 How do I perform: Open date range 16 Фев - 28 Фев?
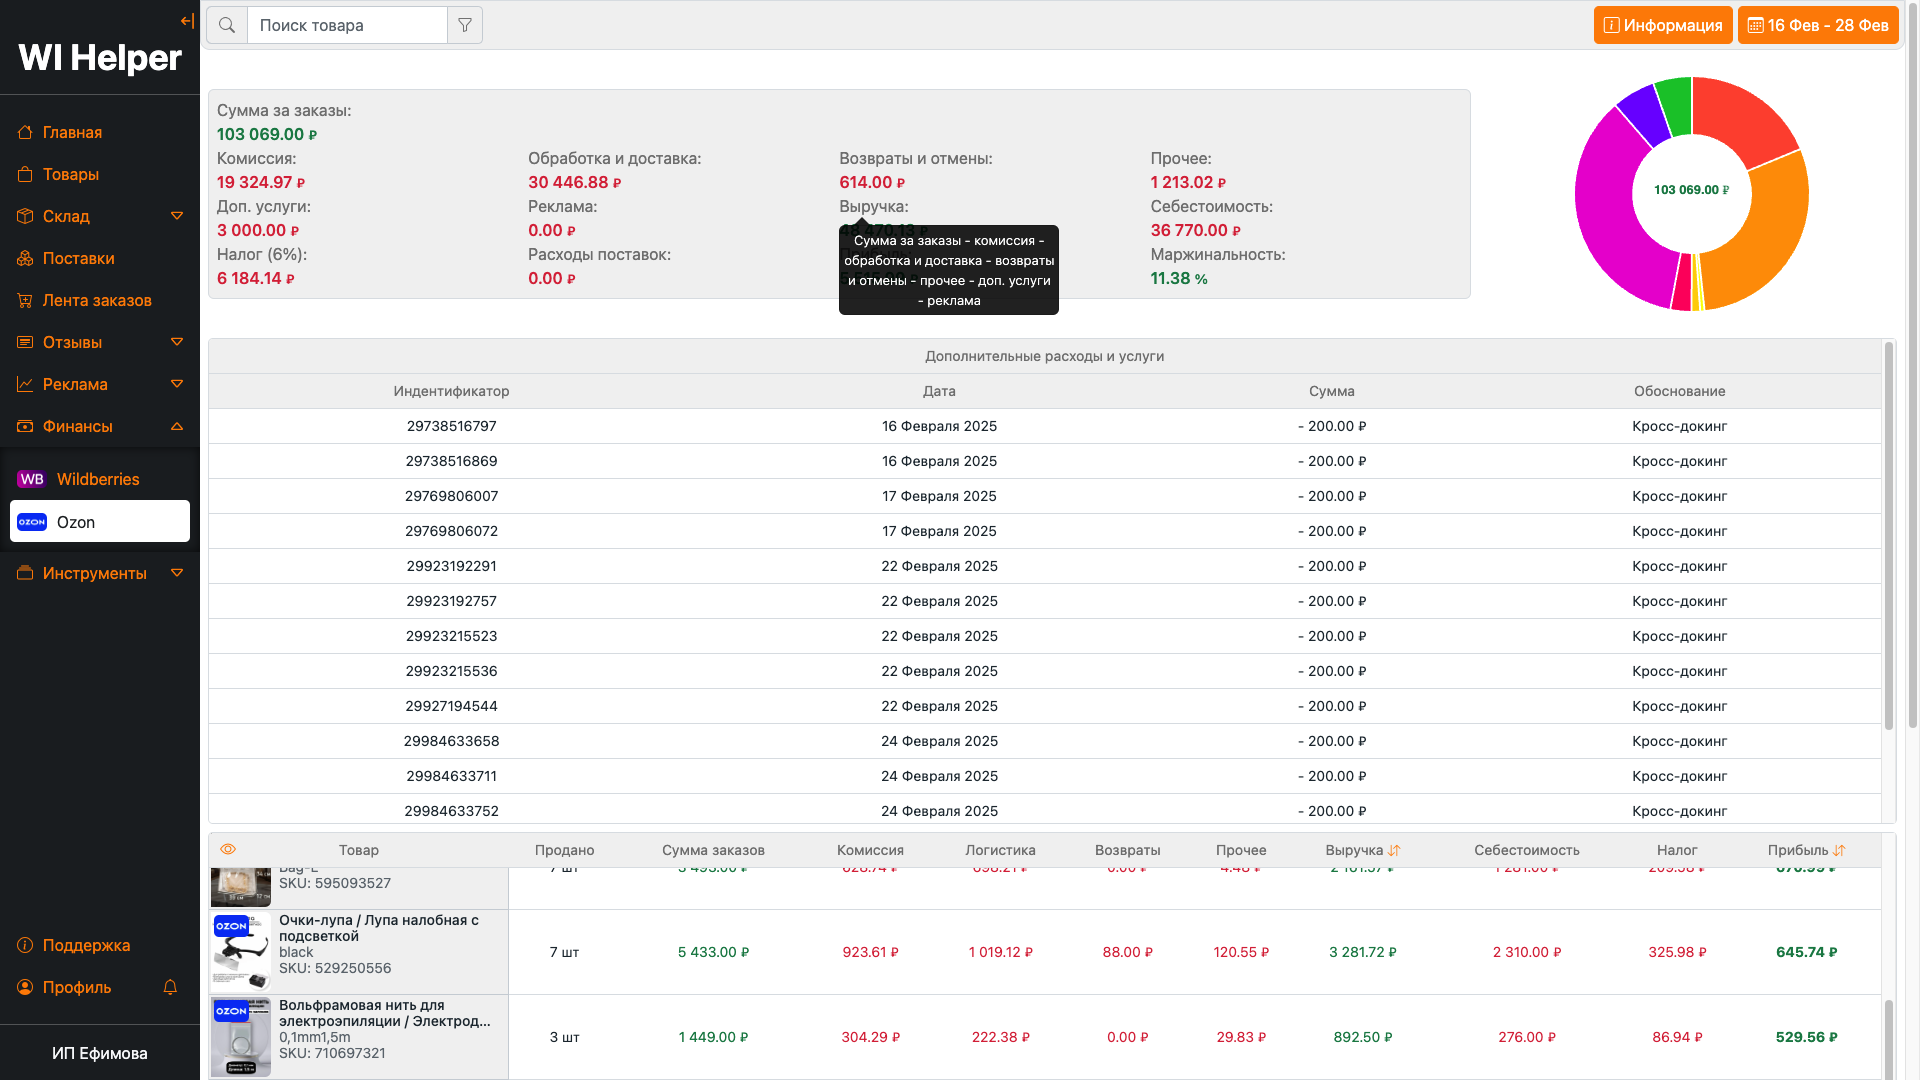click(1817, 25)
